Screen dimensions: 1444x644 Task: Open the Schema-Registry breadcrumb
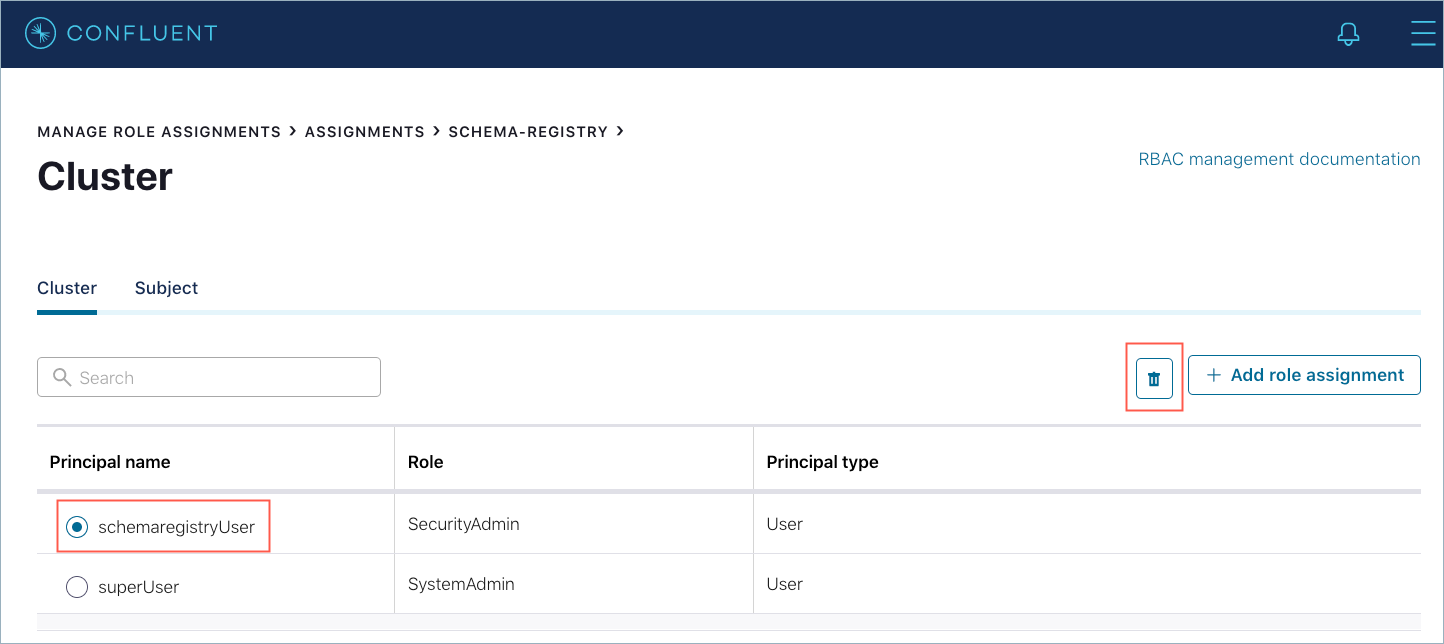[x=528, y=132]
